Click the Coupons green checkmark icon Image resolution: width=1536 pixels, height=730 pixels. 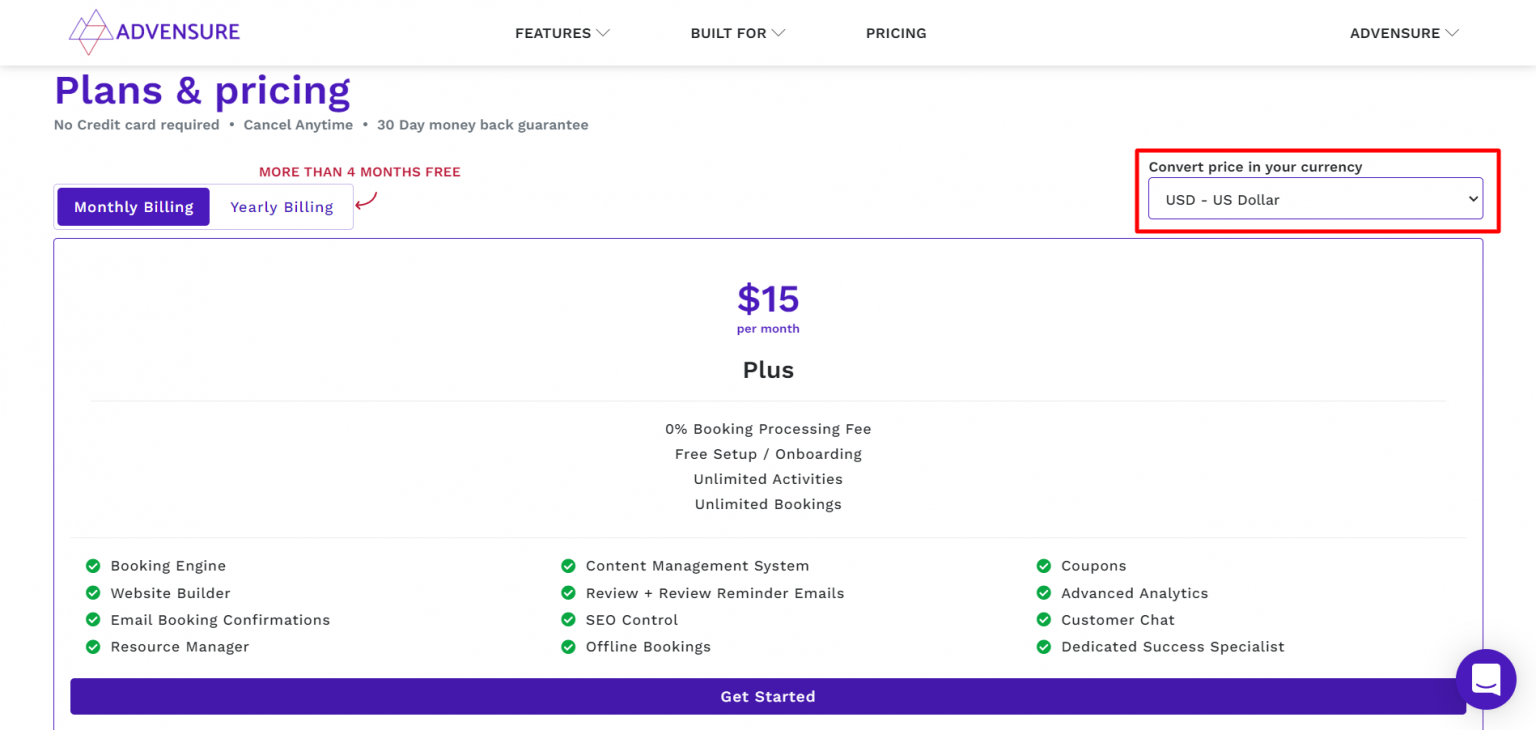pos(1044,566)
